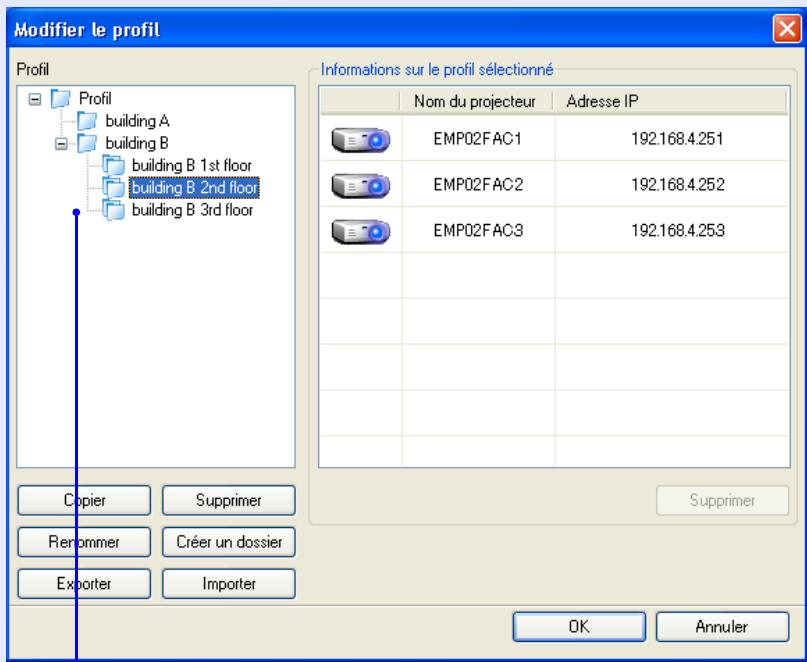Viewport: 807px width, 662px height.
Task: Select building B 3rd floor profile
Action: coord(192,210)
